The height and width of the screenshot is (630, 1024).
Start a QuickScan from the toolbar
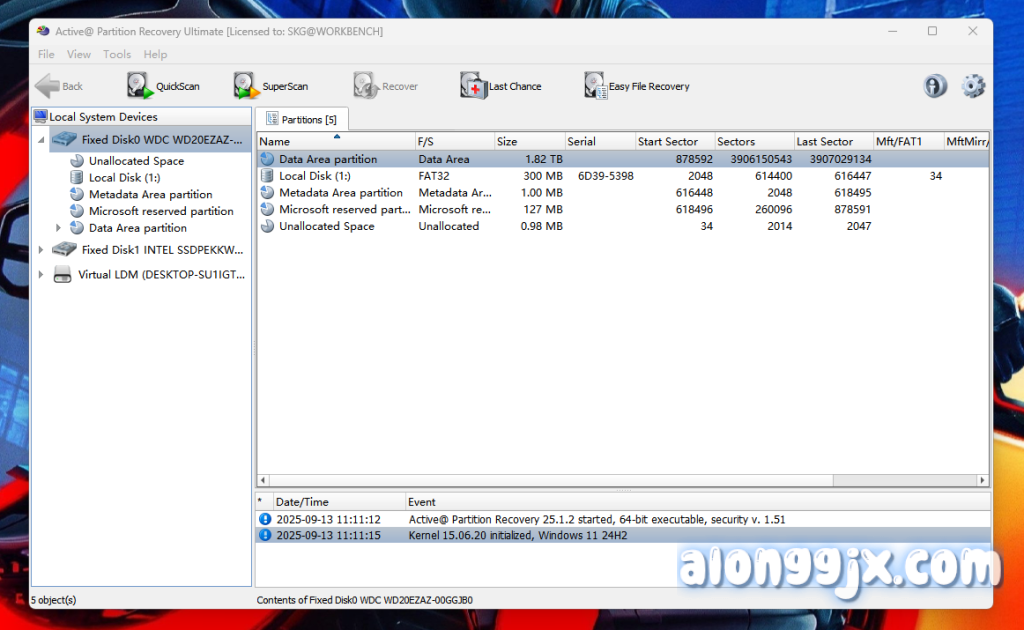163,86
